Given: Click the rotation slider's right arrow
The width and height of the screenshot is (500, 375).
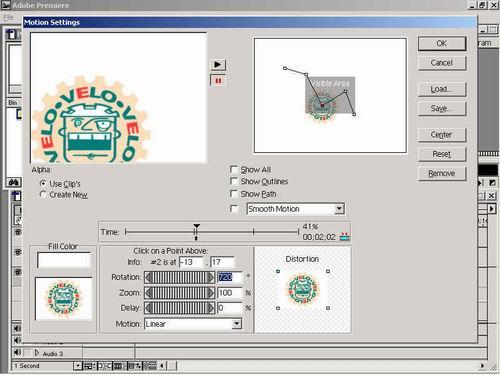Looking at the screenshot, I should 211,277.
